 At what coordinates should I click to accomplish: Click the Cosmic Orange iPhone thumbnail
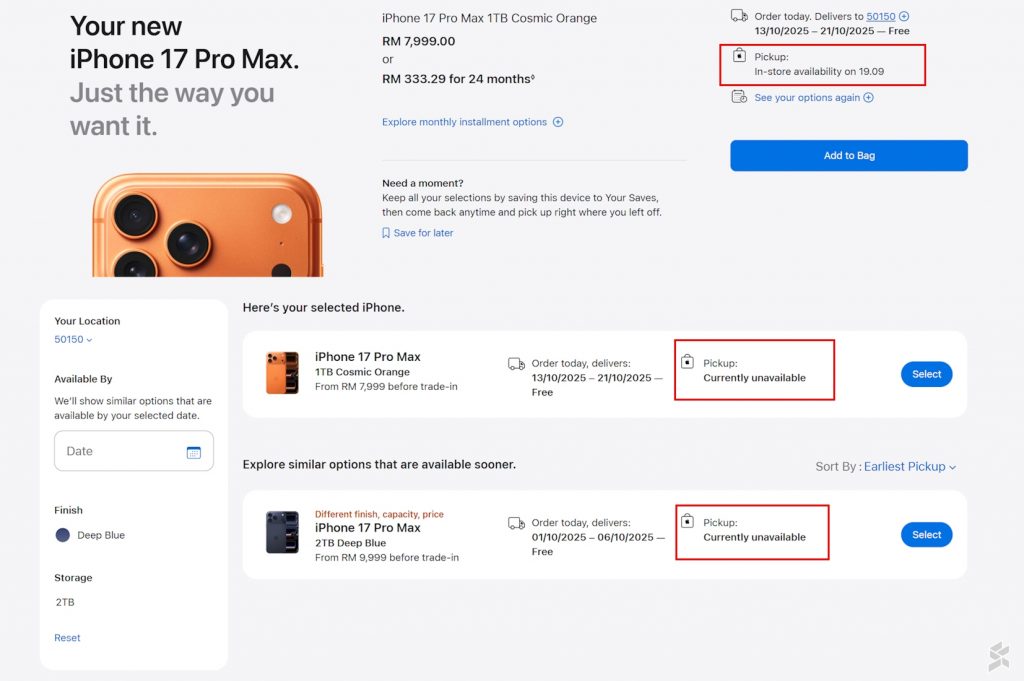coord(282,373)
